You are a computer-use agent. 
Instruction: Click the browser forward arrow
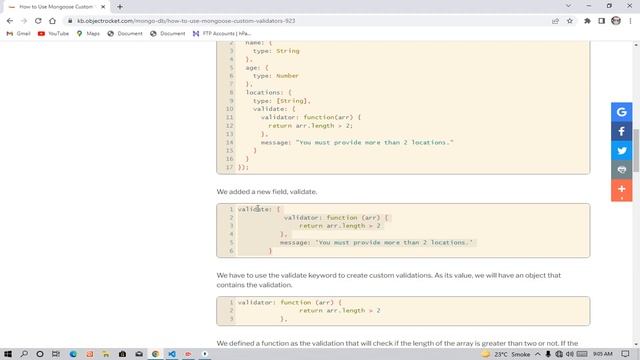24,21
